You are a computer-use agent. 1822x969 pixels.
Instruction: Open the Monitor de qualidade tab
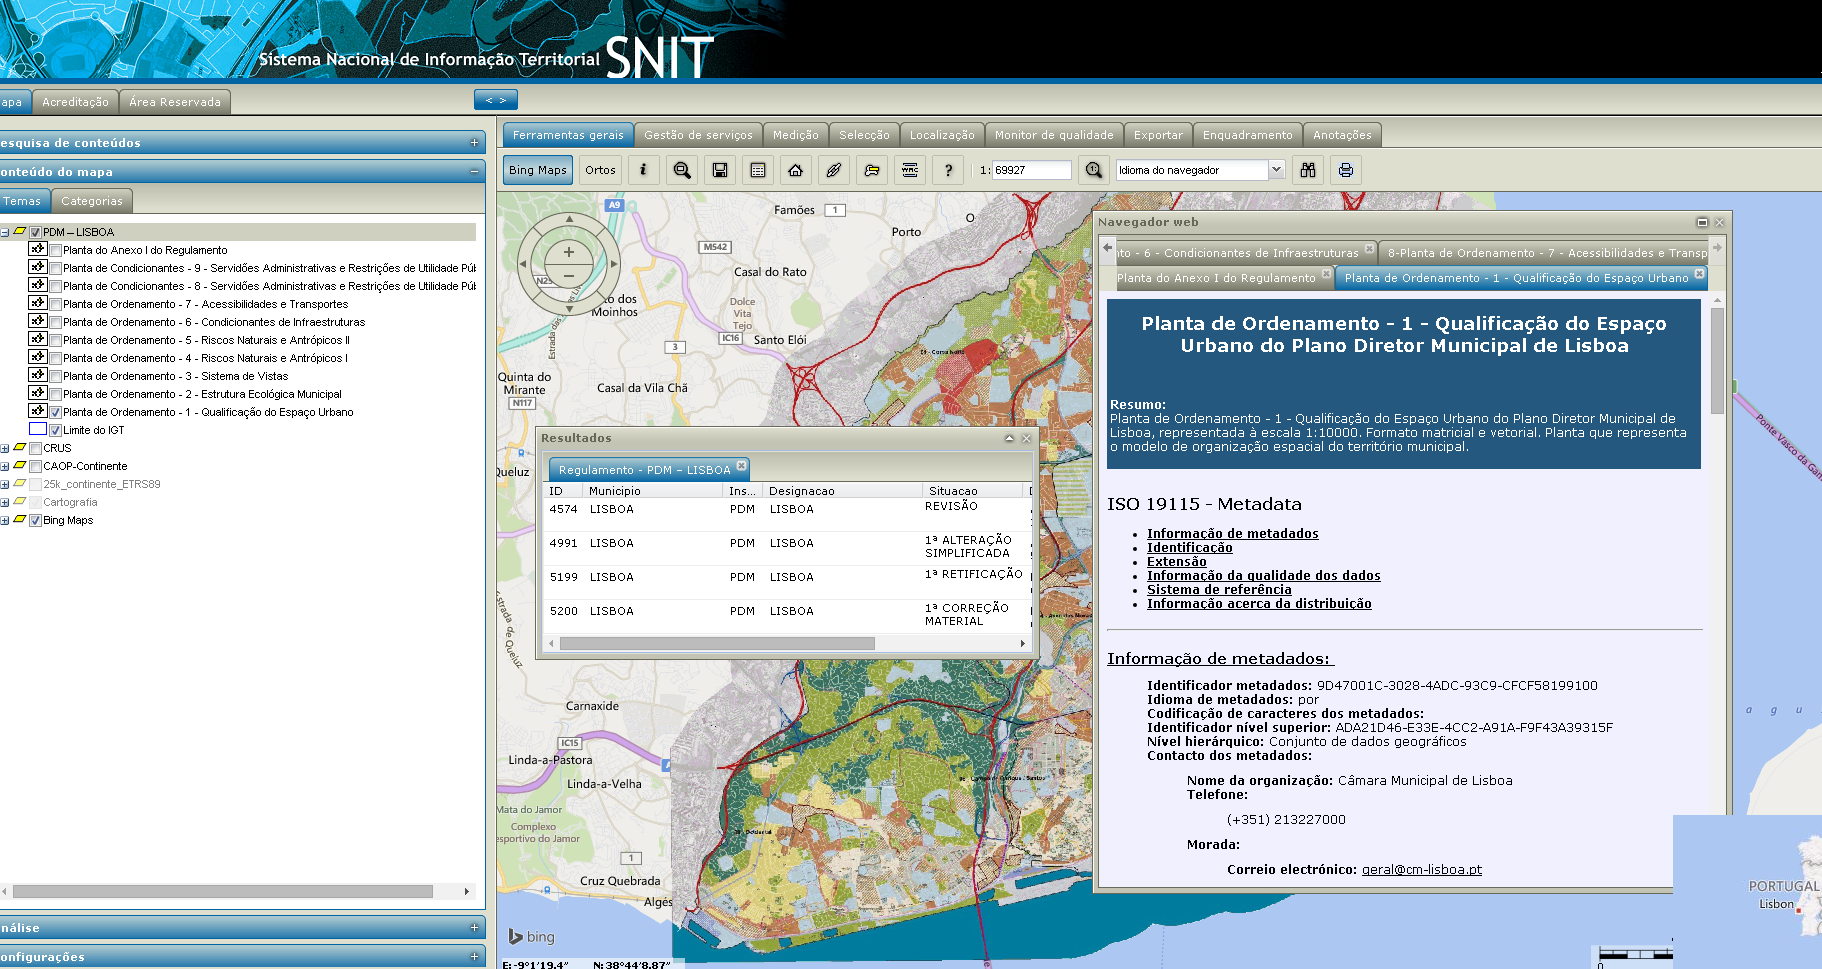pyautogui.click(x=1054, y=135)
